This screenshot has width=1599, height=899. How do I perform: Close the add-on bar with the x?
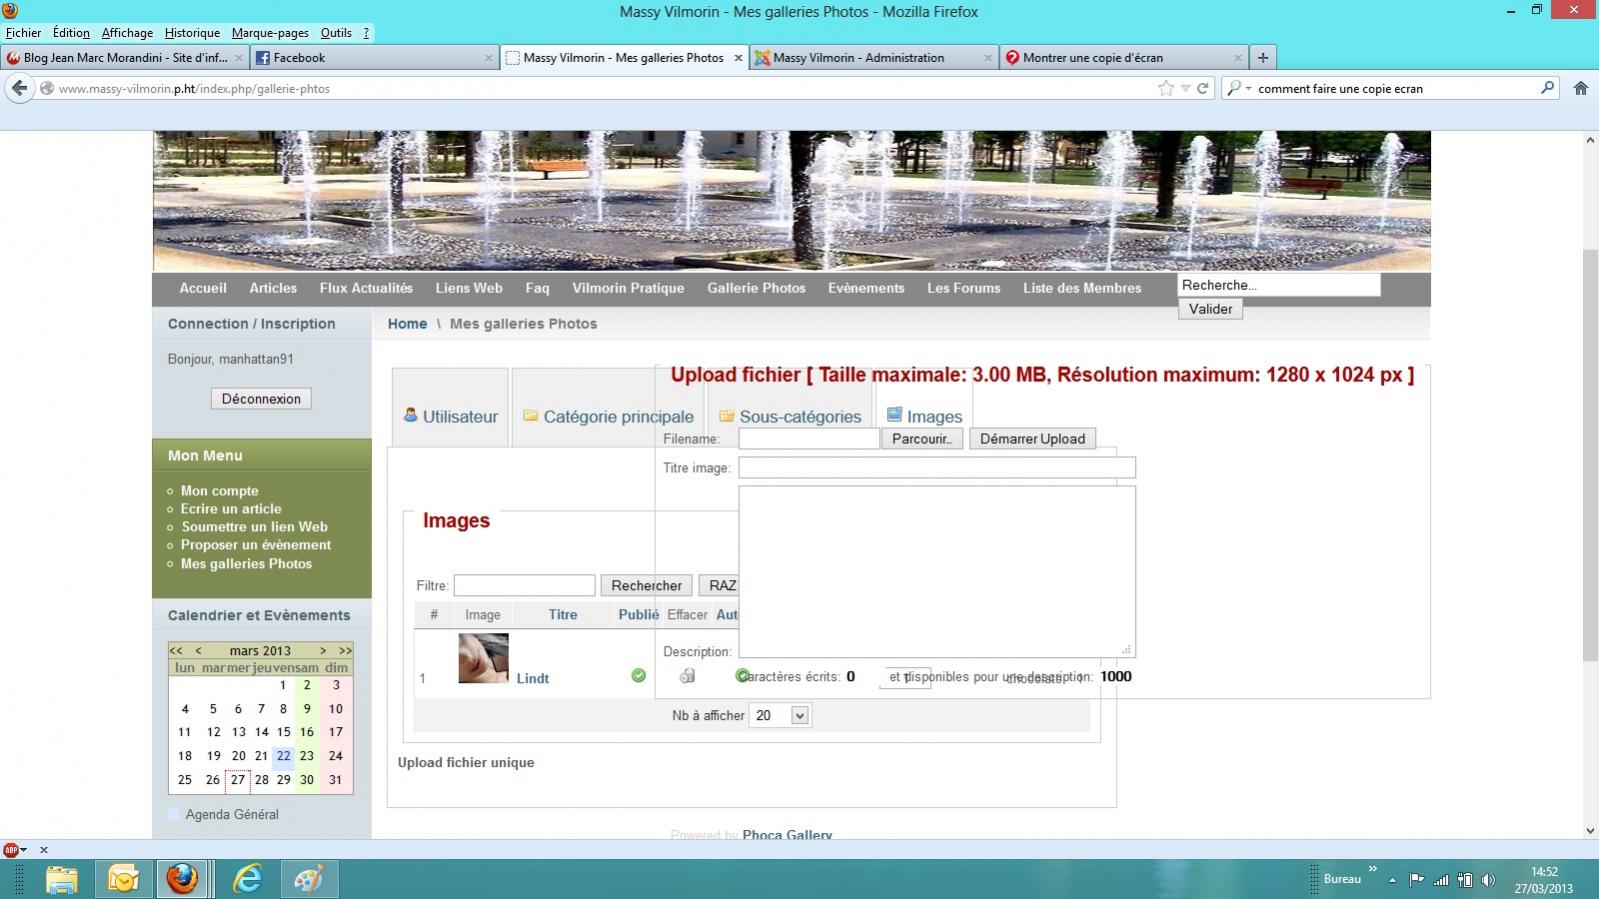pyautogui.click(x=43, y=850)
